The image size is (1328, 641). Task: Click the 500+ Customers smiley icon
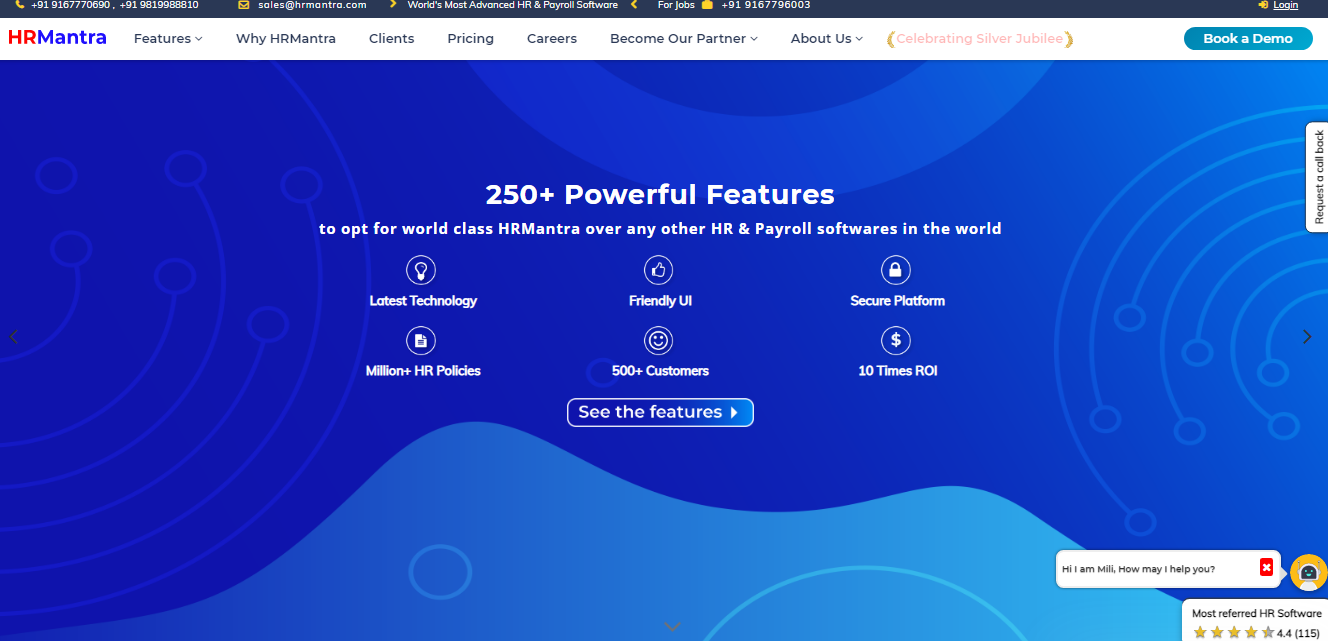click(x=658, y=341)
